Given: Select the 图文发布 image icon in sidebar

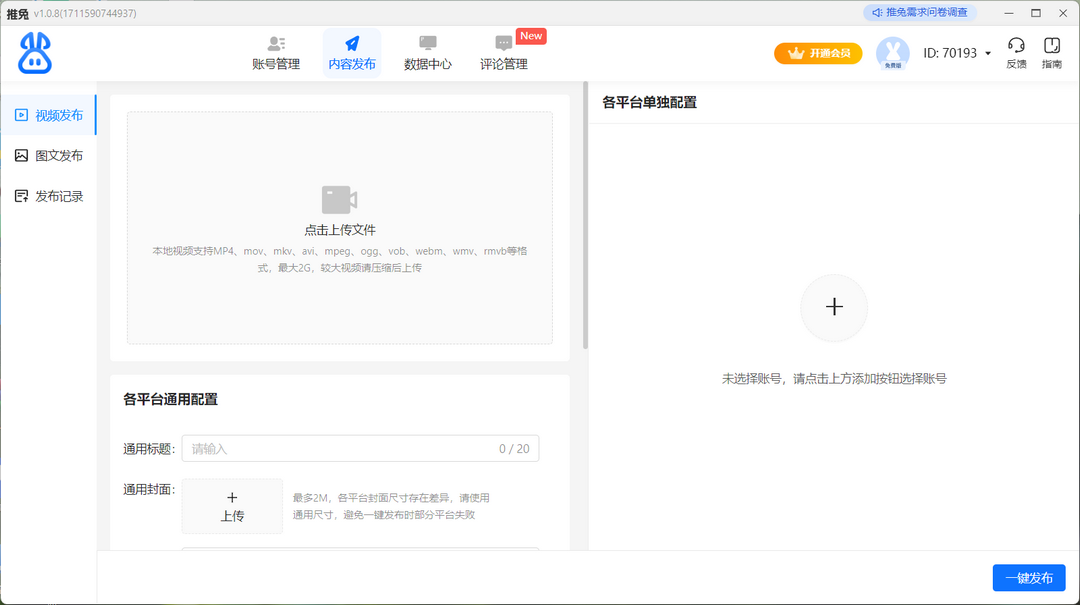Looking at the screenshot, I should (21, 155).
